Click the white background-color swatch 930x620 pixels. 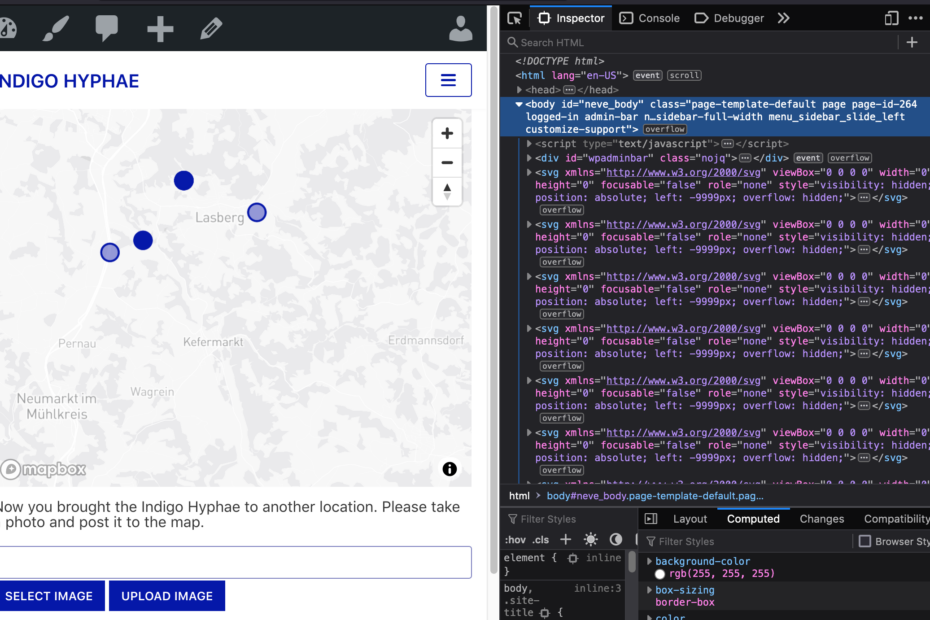(x=660, y=574)
